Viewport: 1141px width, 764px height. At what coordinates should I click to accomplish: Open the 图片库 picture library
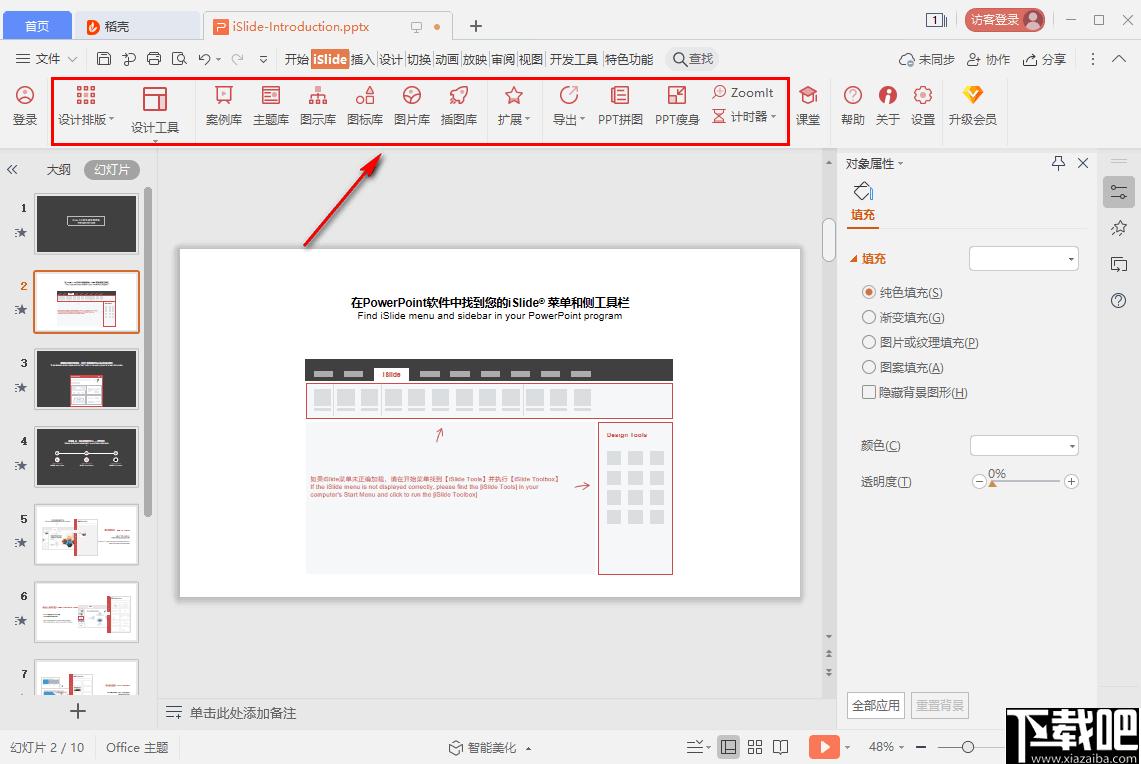coord(412,105)
